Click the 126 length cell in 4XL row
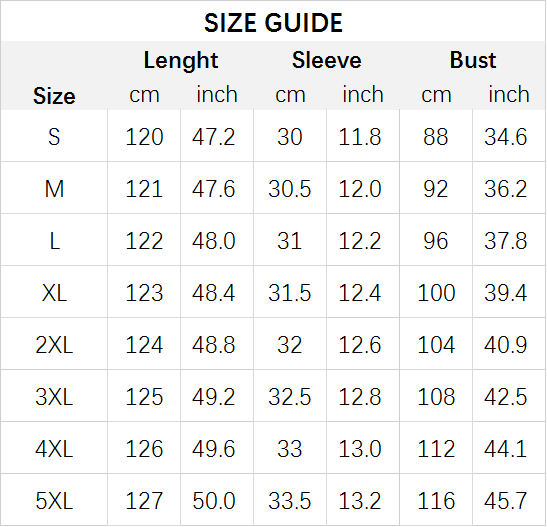Screen dimensions: 547x527 144,449
